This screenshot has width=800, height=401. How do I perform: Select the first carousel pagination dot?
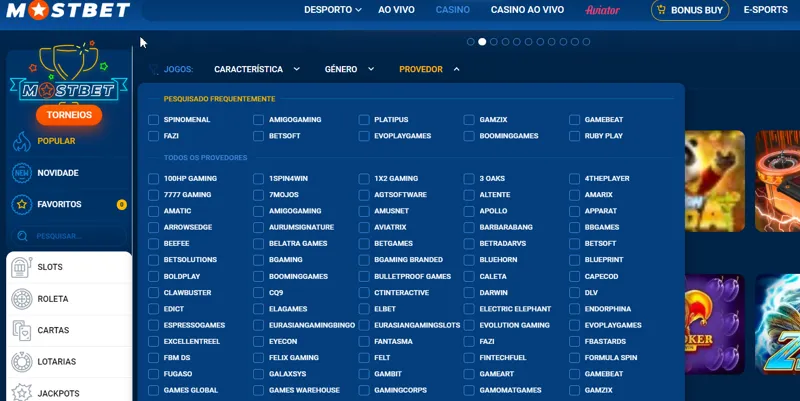(471, 42)
